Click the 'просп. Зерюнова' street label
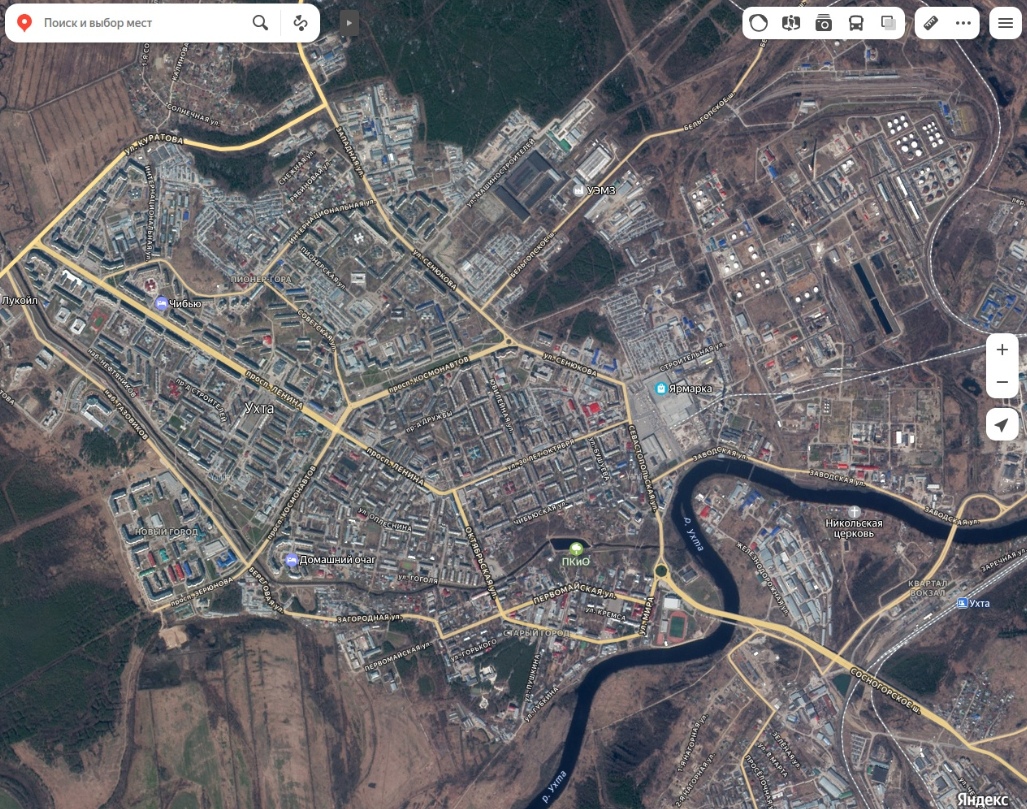1027x809 pixels. 201,592
